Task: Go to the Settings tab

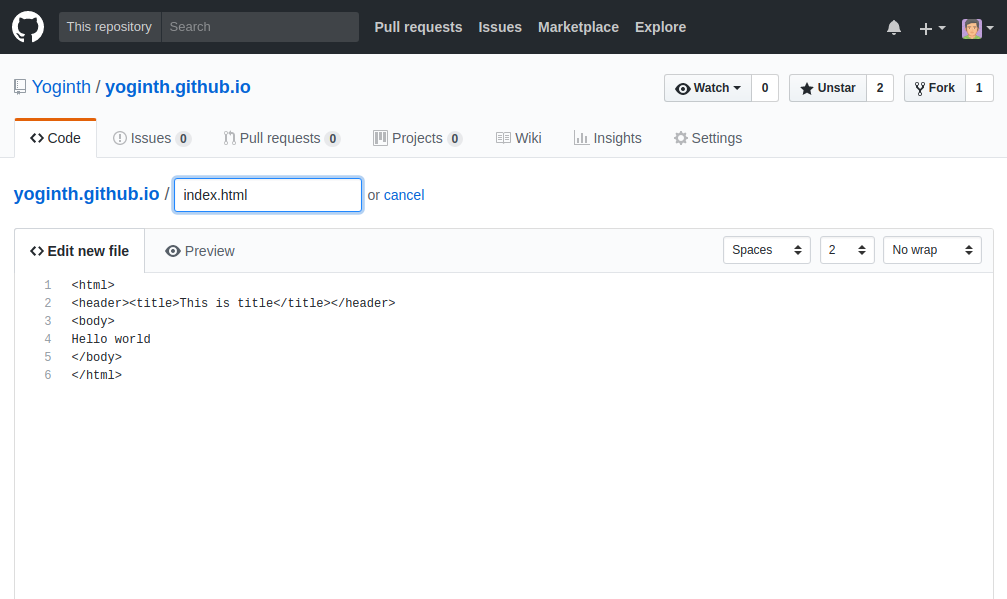Action: point(708,138)
